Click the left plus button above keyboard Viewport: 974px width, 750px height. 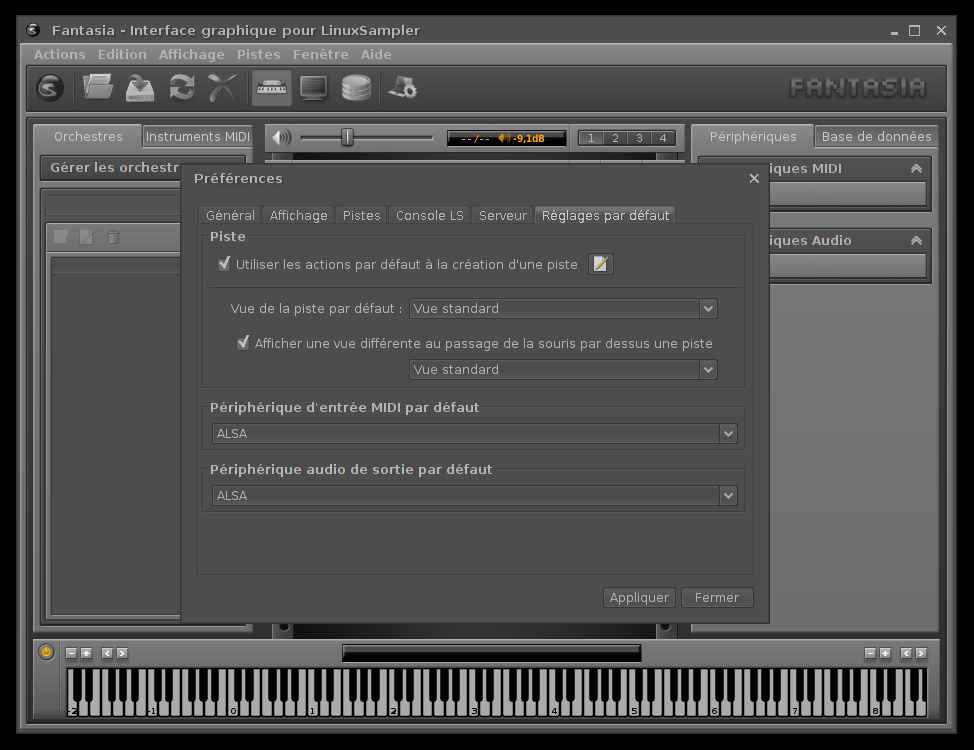click(86, 653)
